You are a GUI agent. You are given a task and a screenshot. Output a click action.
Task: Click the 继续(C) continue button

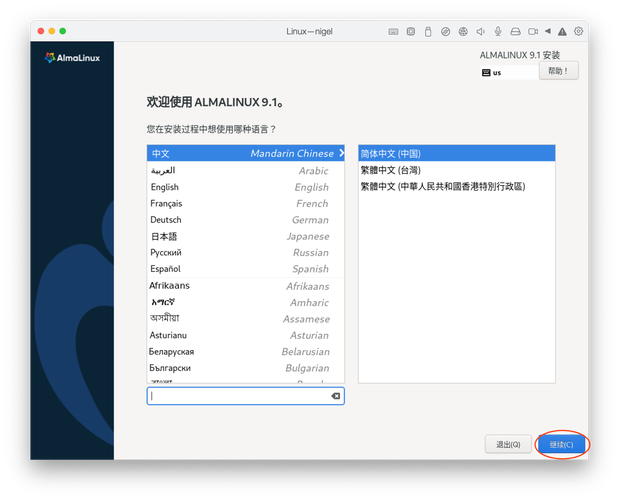pos(561,445)
